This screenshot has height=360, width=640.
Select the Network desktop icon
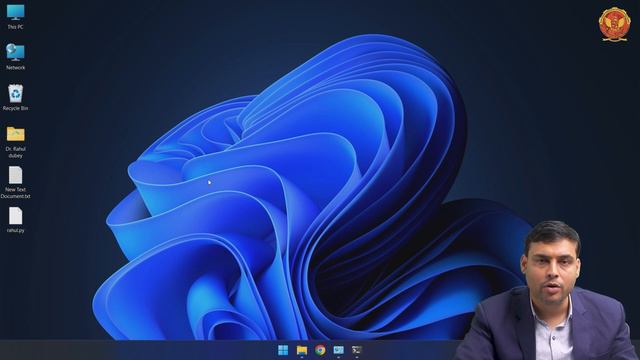[16, 57]
